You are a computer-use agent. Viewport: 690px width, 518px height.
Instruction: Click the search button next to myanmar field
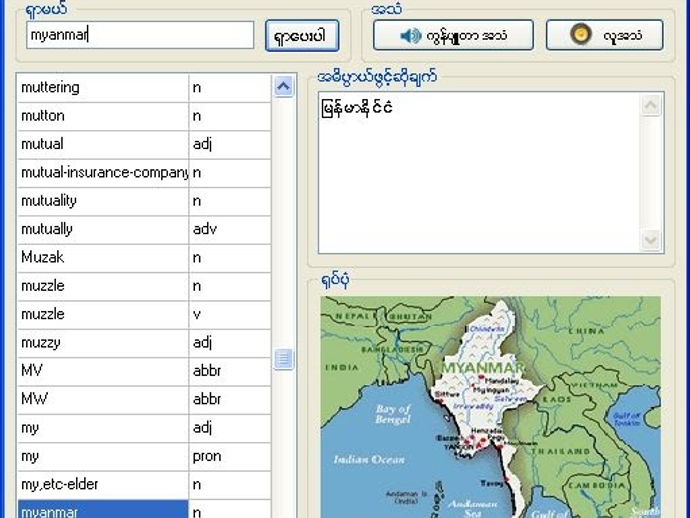point(302,36)
